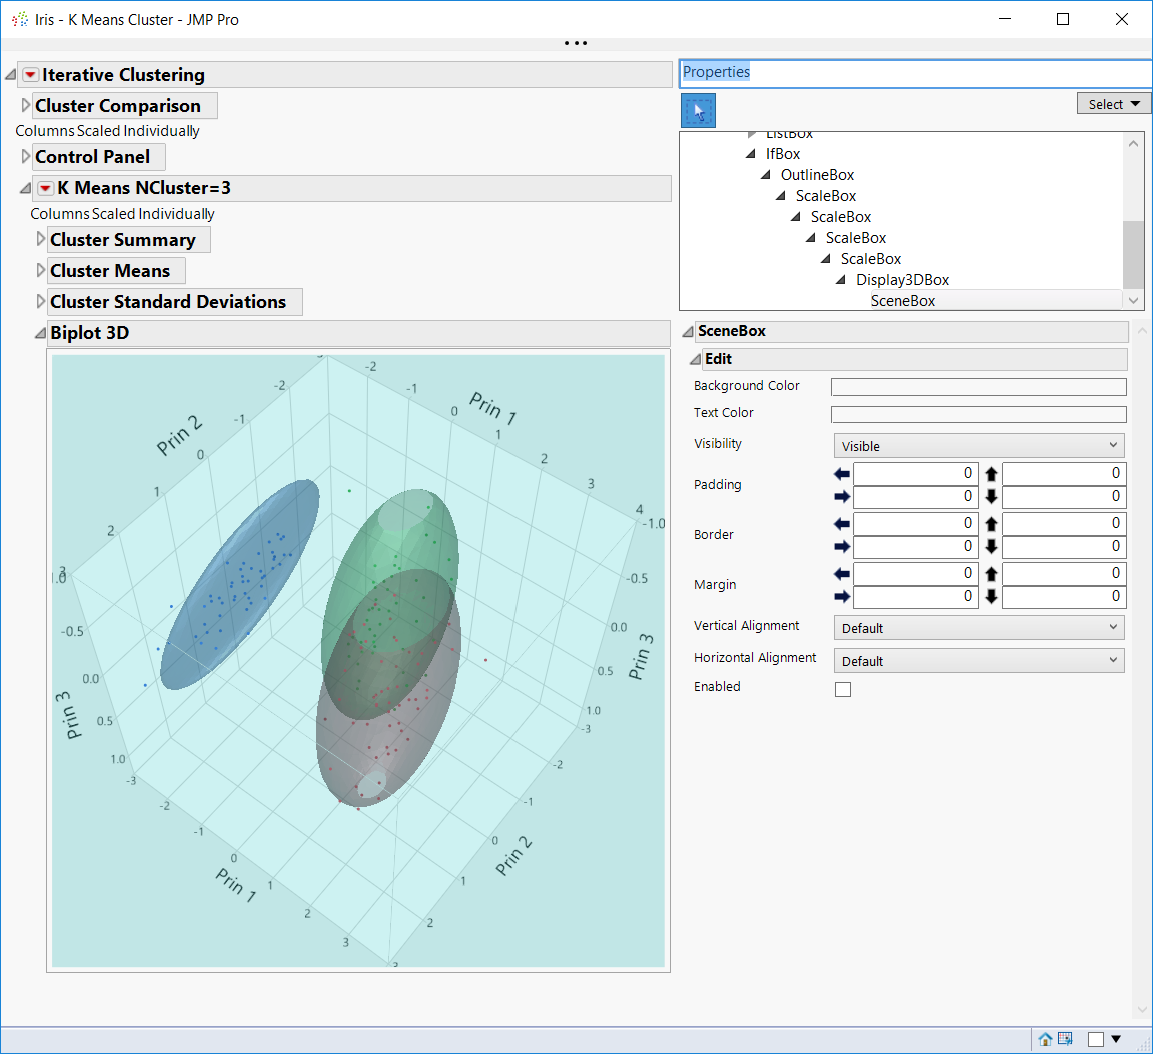Image resolution: width=1153 pixels, height=1054 pixels.
Task: Click the white color swatch in the status bar
Action: [1097, 1039]
